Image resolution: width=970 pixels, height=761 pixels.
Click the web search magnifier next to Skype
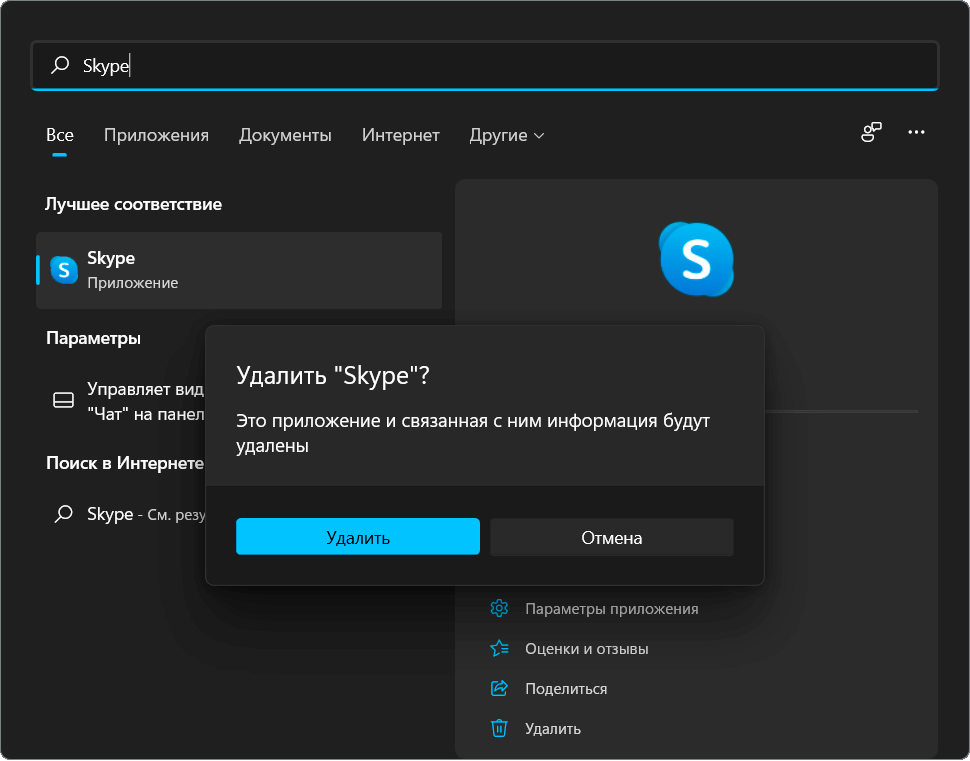tap(63, 514)
